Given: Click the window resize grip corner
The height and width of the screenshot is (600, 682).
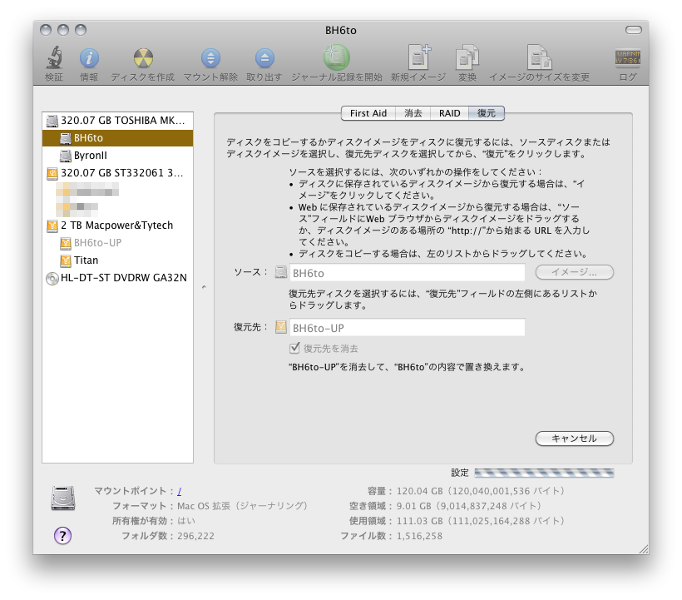Looking at the screenshot, I should tap(644, 549).
